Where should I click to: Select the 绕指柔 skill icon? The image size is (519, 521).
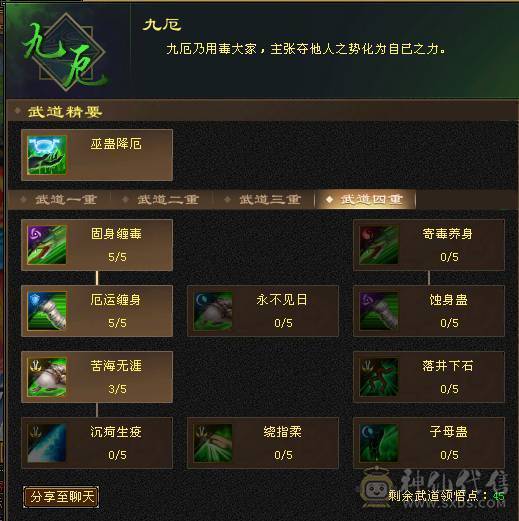pyautogui.click(x=213, y=443)
